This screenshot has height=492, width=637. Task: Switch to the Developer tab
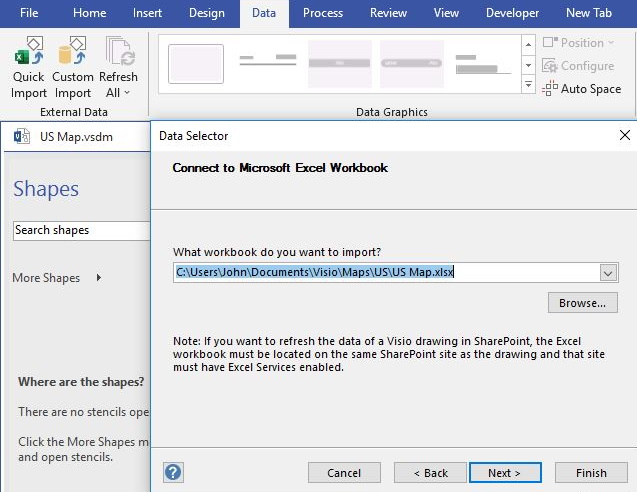[512, 13]
